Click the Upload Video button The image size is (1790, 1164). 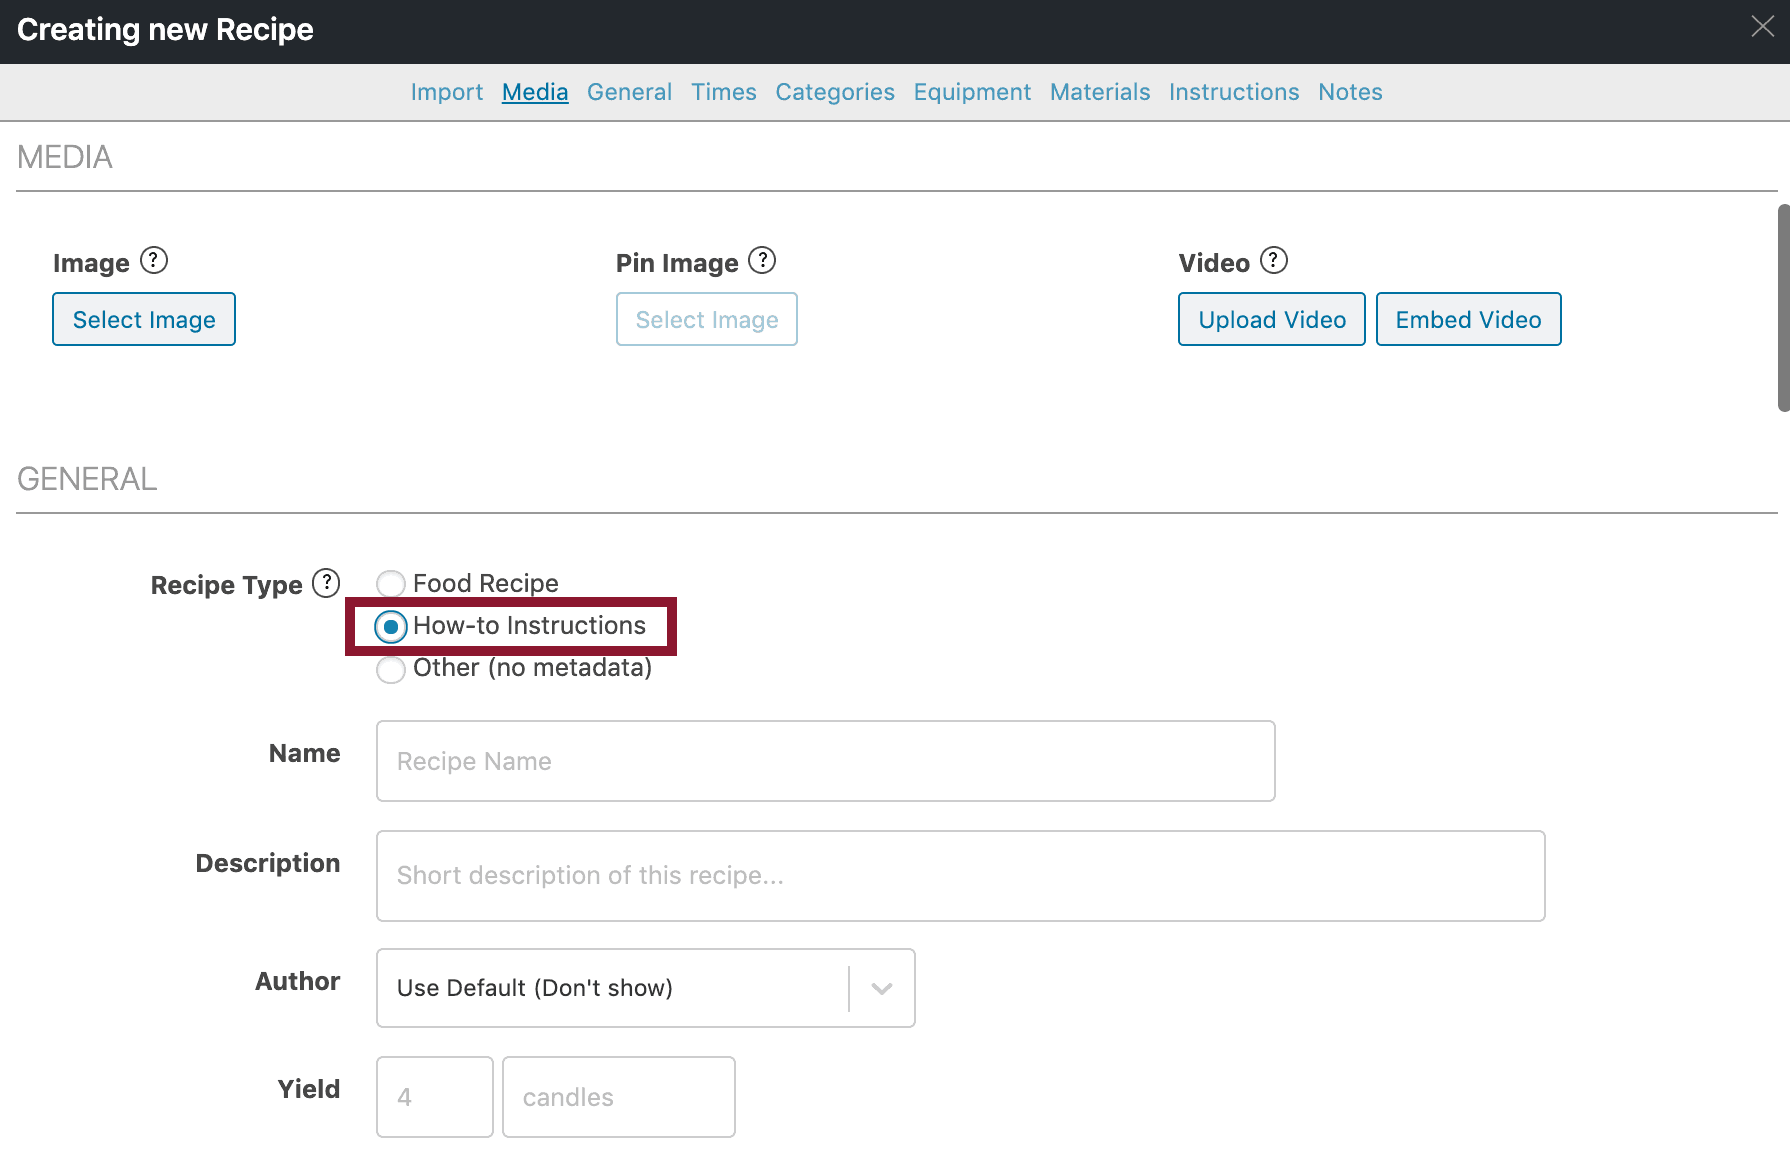pos(1272,319)
